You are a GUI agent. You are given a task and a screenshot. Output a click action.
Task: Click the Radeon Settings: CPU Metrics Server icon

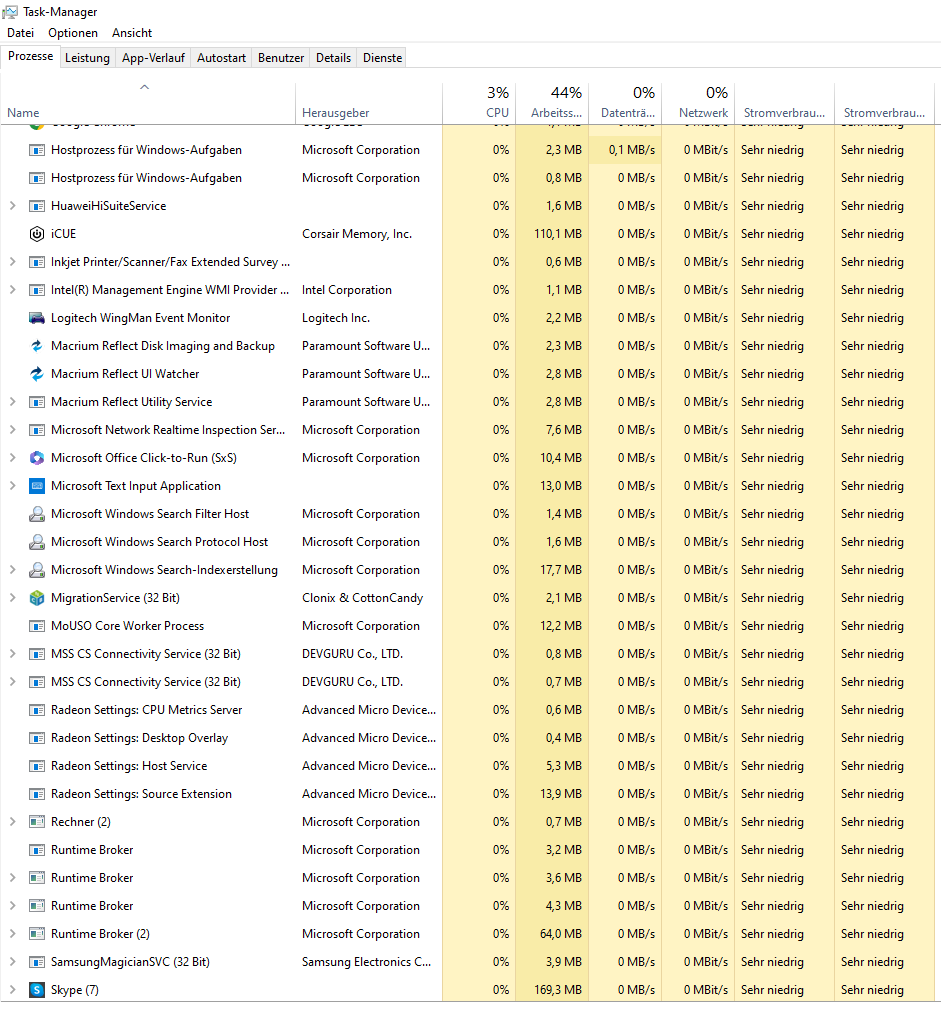click(37, 710)
